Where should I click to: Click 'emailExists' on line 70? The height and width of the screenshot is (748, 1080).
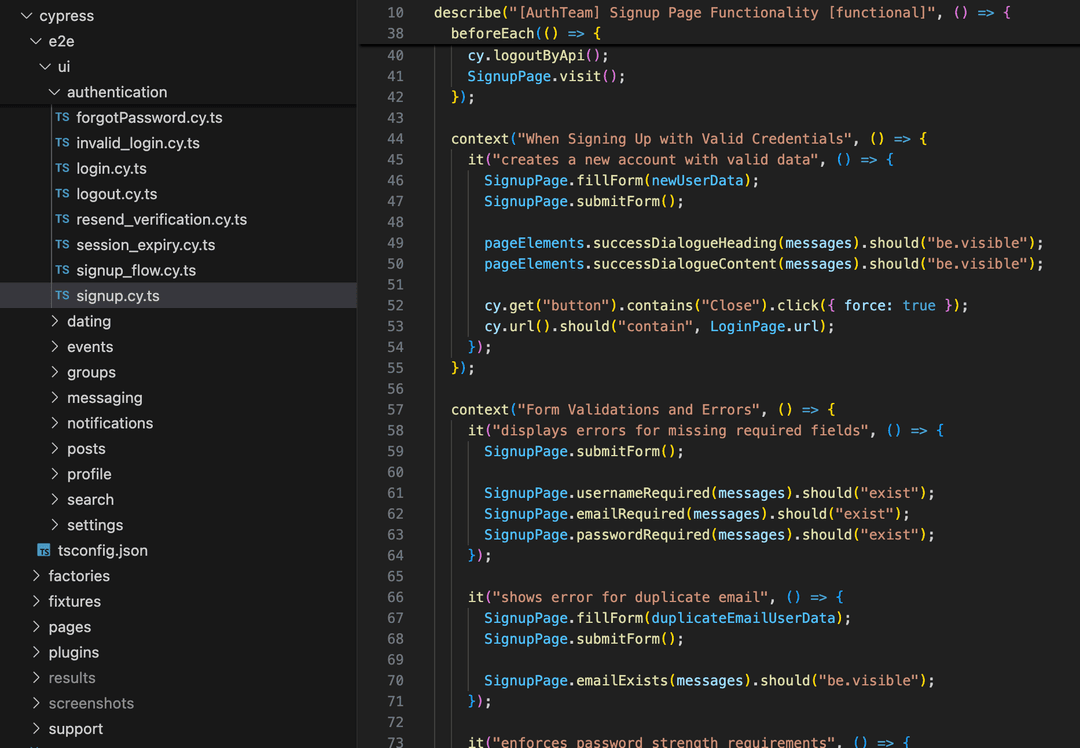tap(622, 681)
